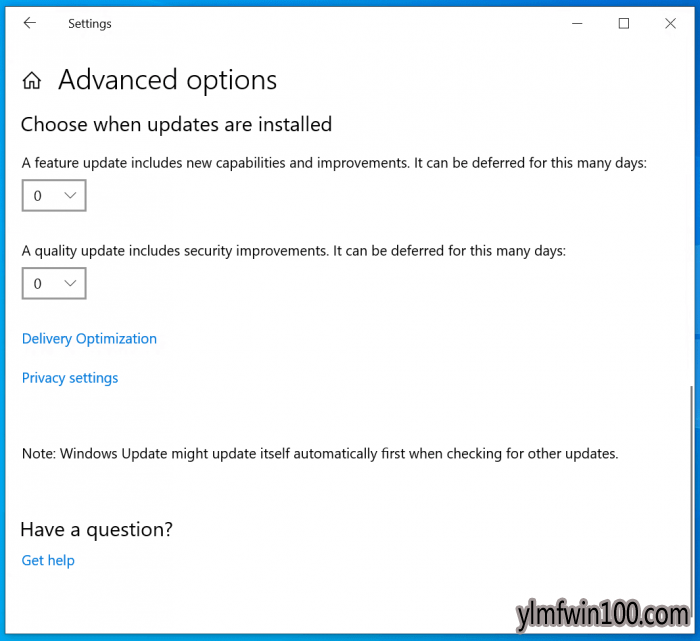Click the Get help link
Image resolution: width=700 pixels, height=641 pixels.
point(48,561)
